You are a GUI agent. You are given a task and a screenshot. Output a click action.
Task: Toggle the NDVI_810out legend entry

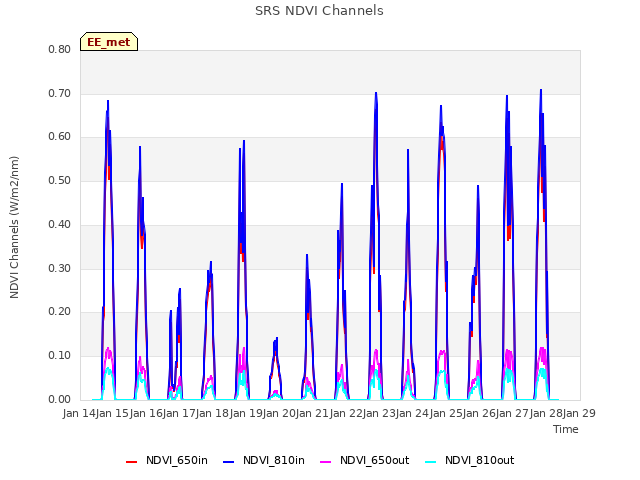pyautogui.click(x=469, y=461)
